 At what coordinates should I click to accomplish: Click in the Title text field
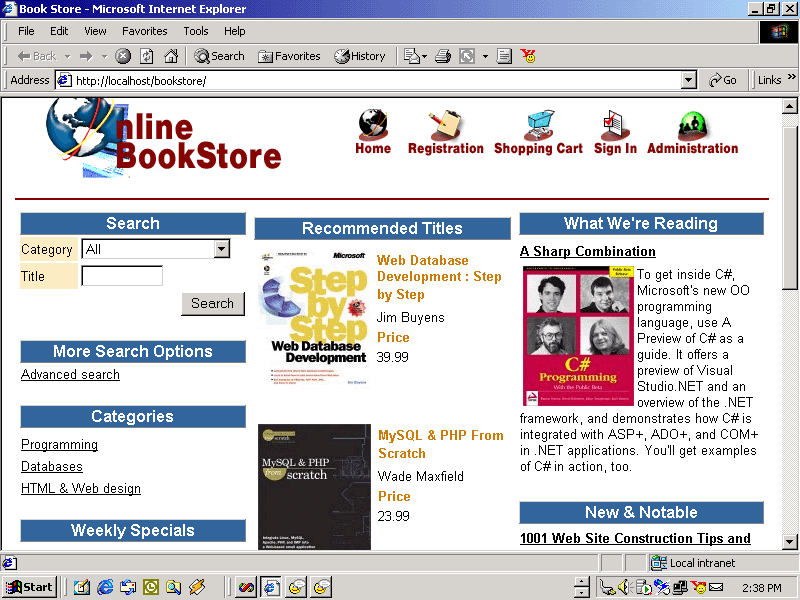tap(122, 276)
